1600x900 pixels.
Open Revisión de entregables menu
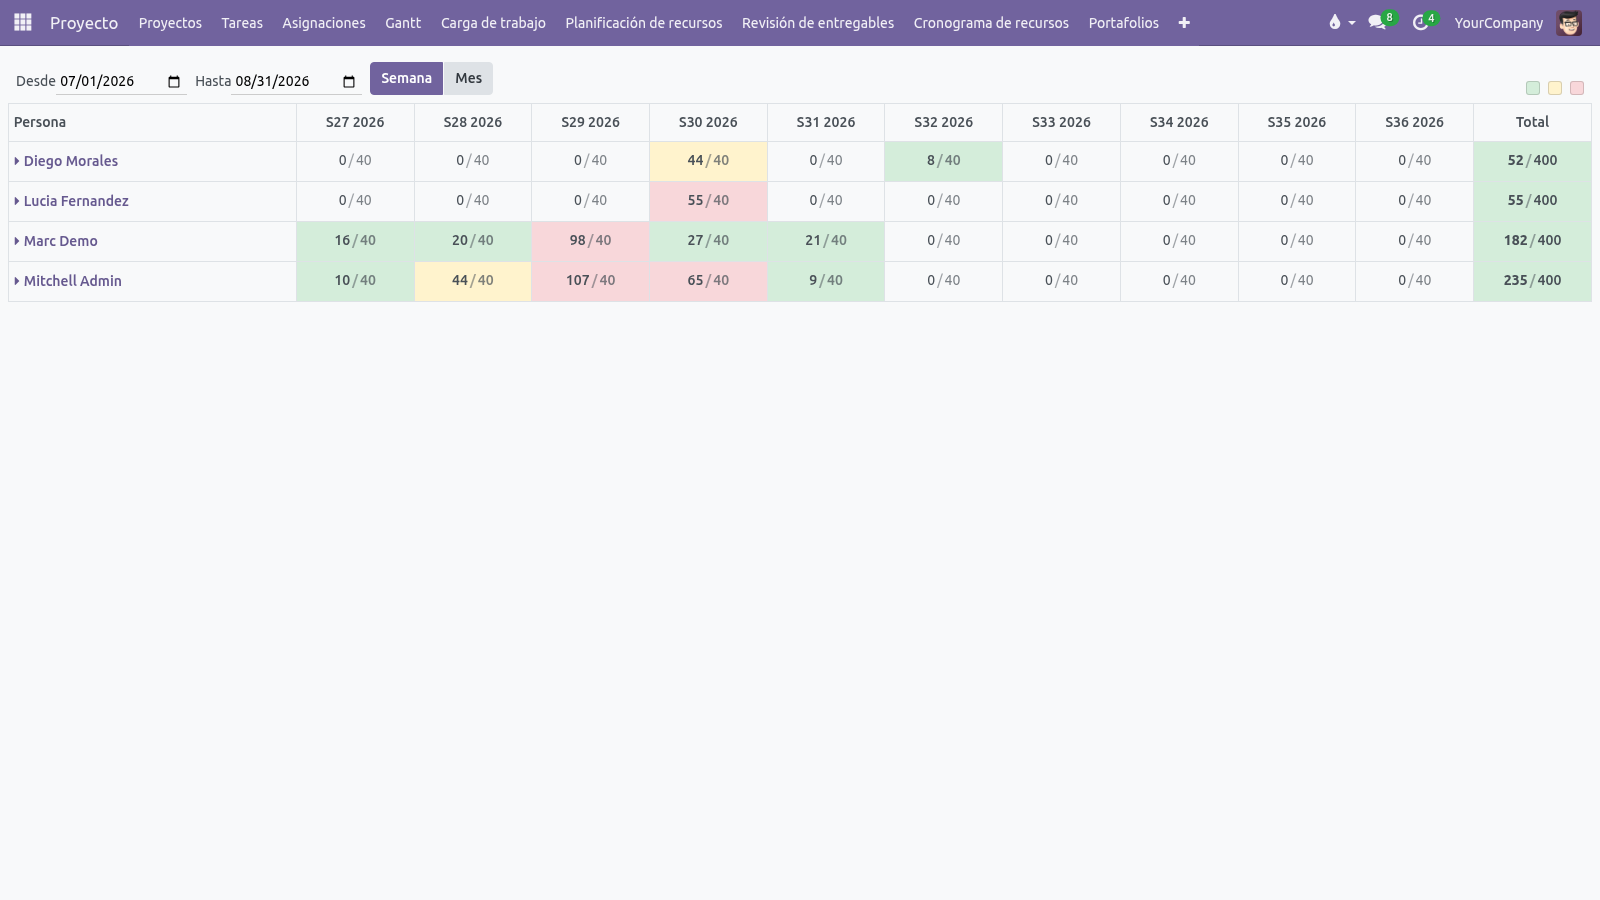click(x=818, y=22)
